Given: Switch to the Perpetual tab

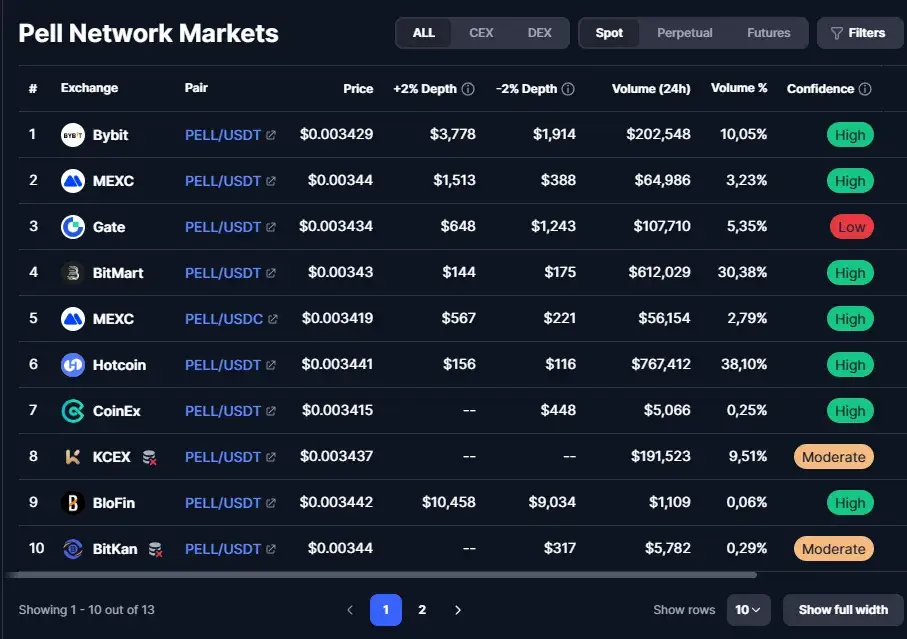Looking at the screenshot, I should (x=684, y=33).
